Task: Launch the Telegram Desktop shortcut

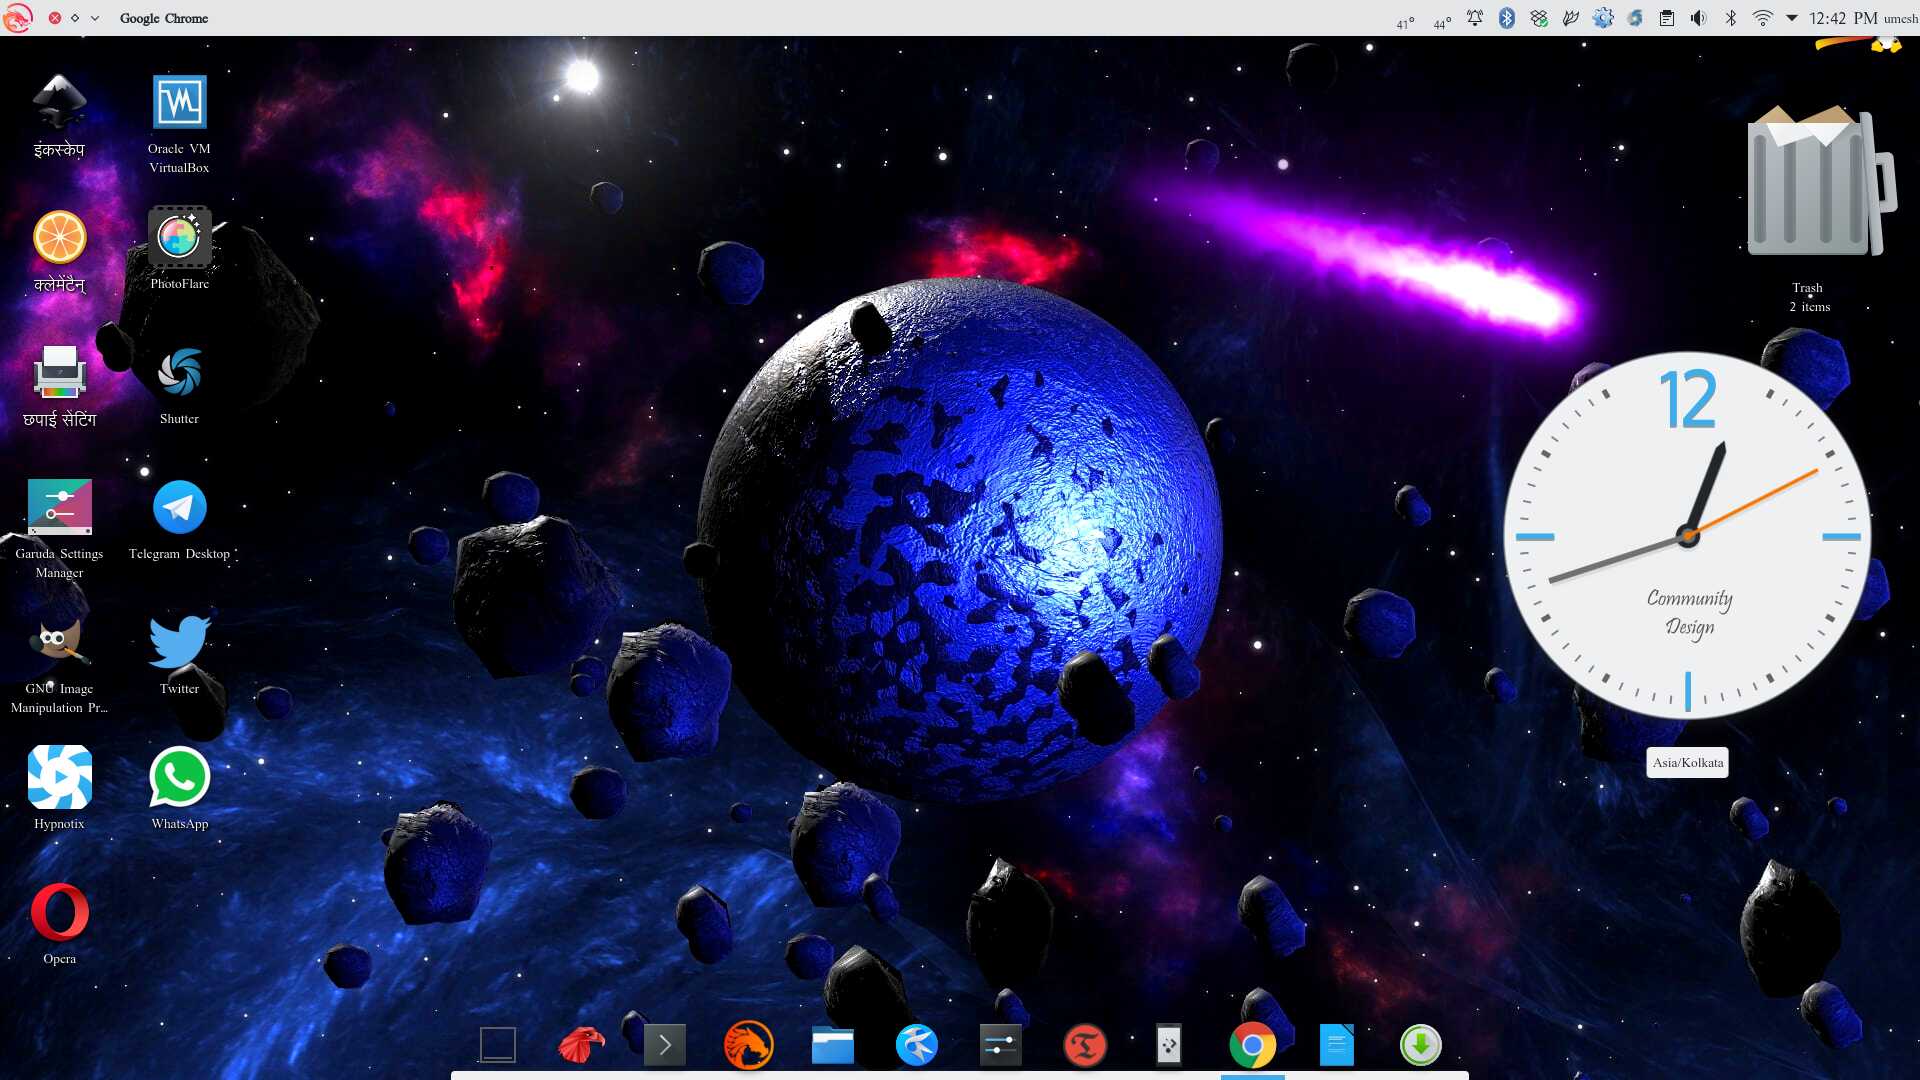Action: 179,509
